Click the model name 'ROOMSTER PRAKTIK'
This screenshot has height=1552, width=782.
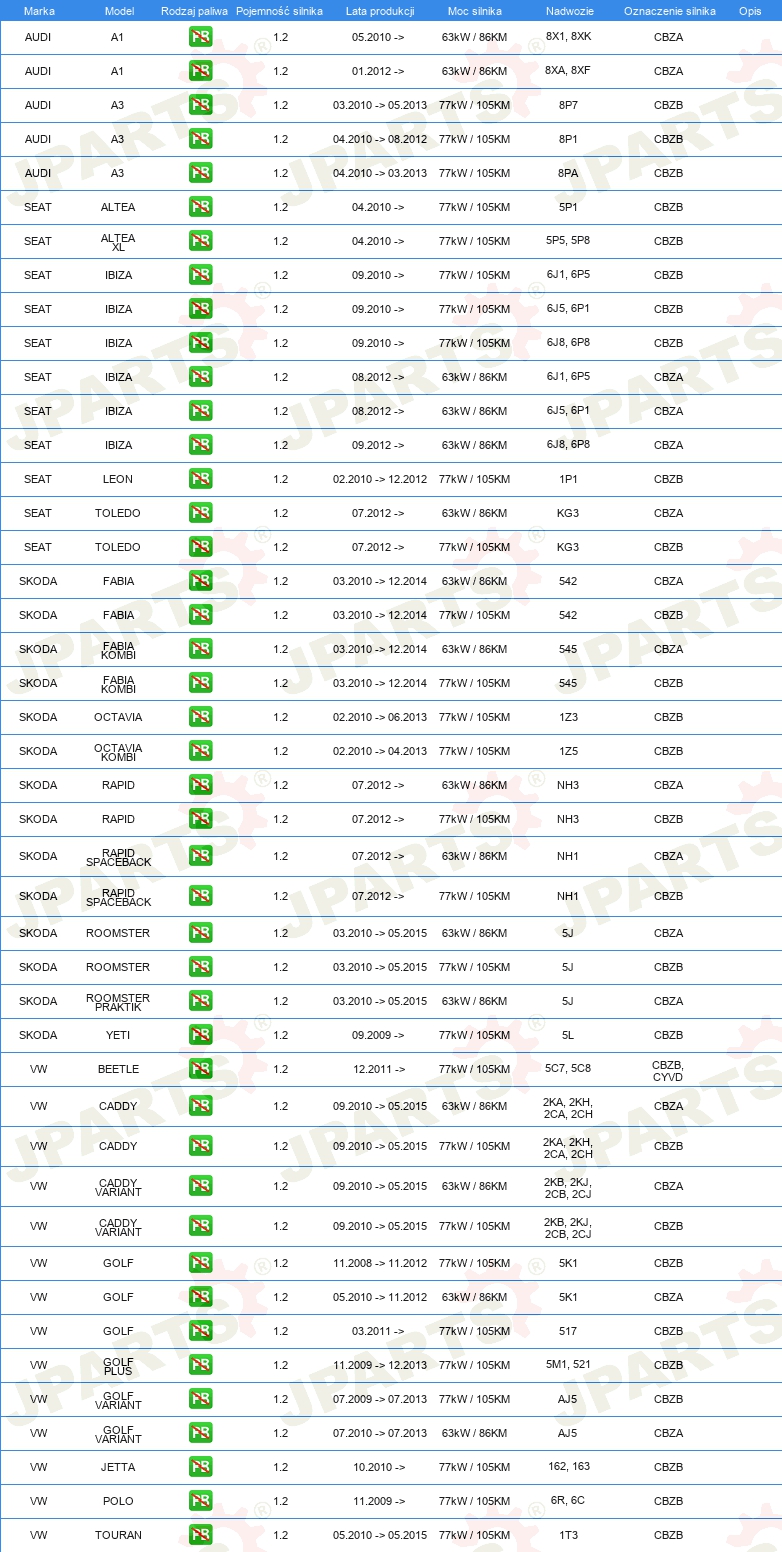point(118,1002)
